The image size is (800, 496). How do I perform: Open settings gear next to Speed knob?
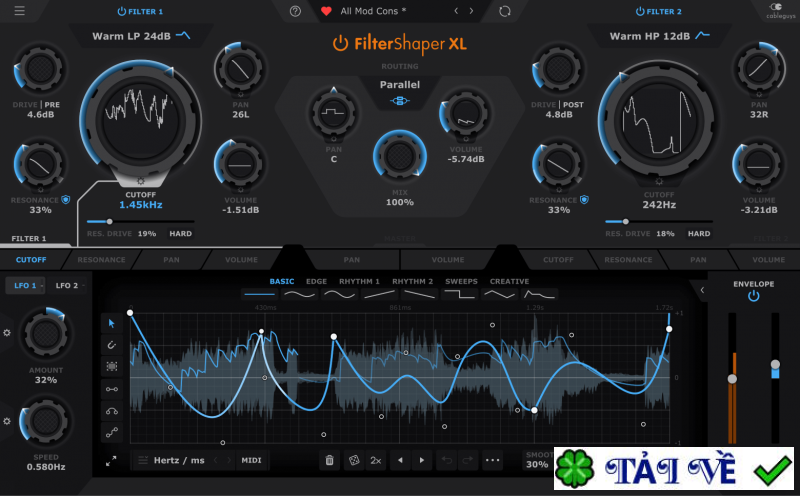(x=7, y=421)
